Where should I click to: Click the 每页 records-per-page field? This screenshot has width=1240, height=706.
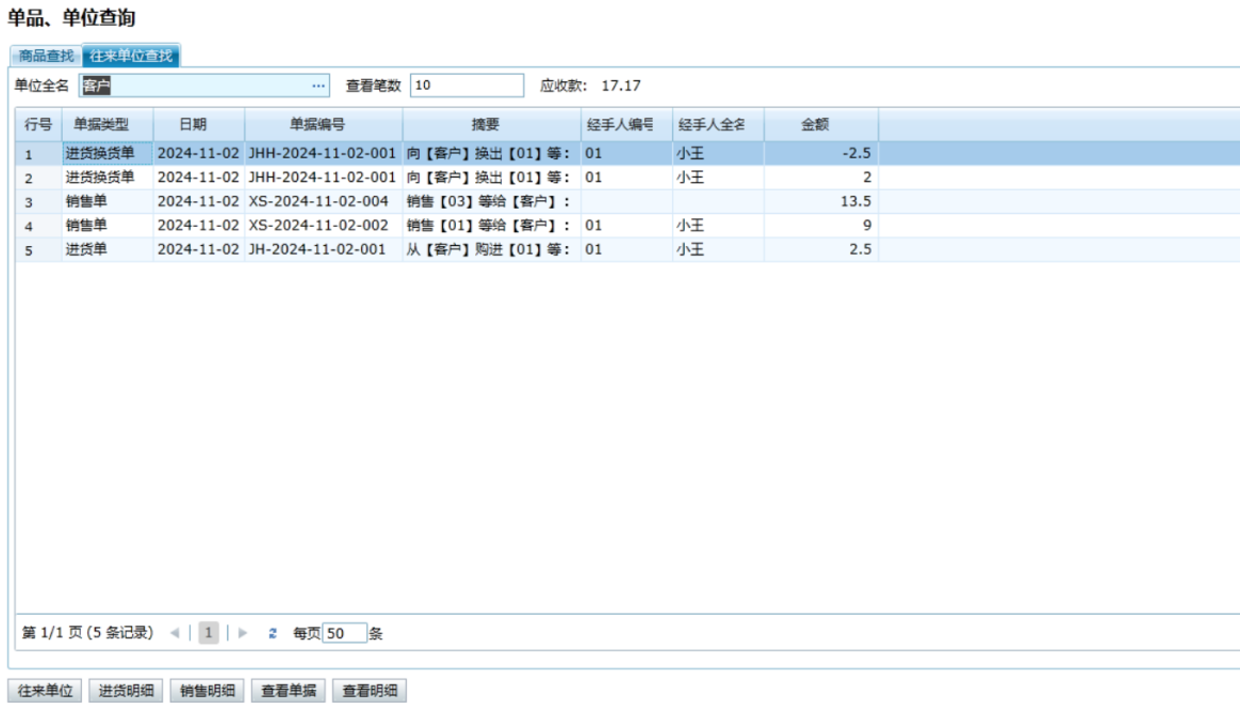[x=344, y=633]
